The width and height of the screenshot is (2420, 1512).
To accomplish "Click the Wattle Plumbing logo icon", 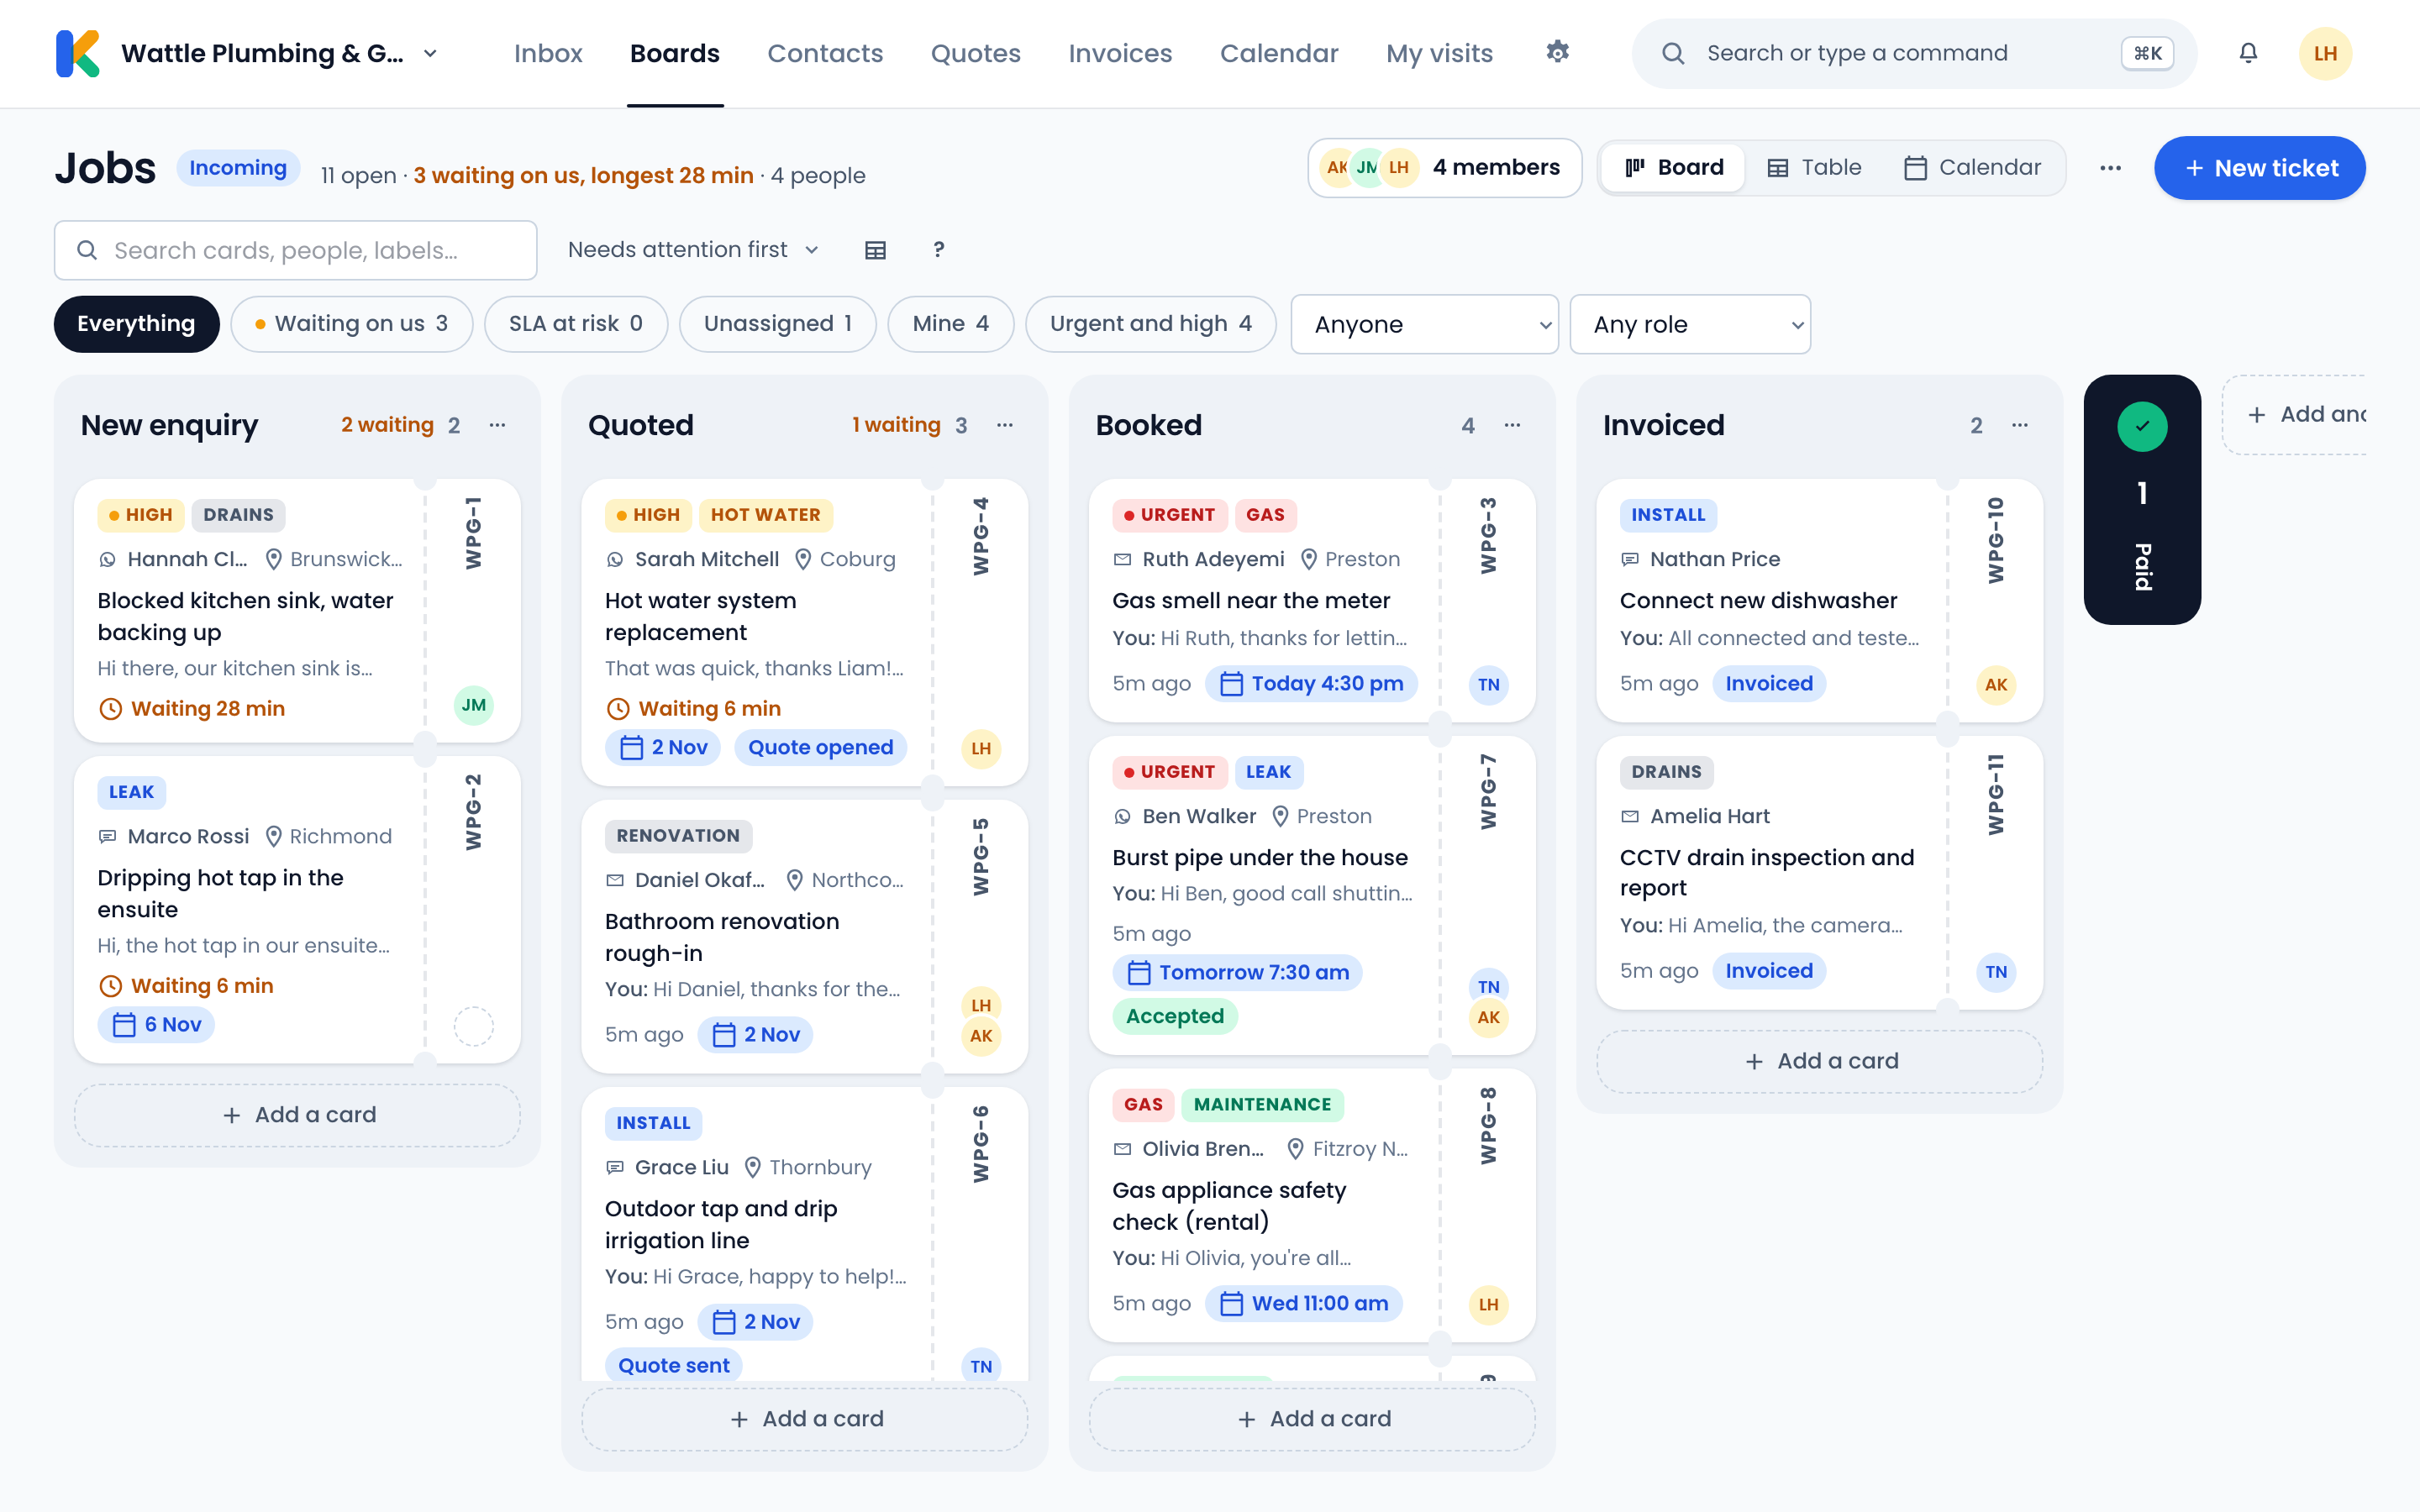I will click(78, 53).
